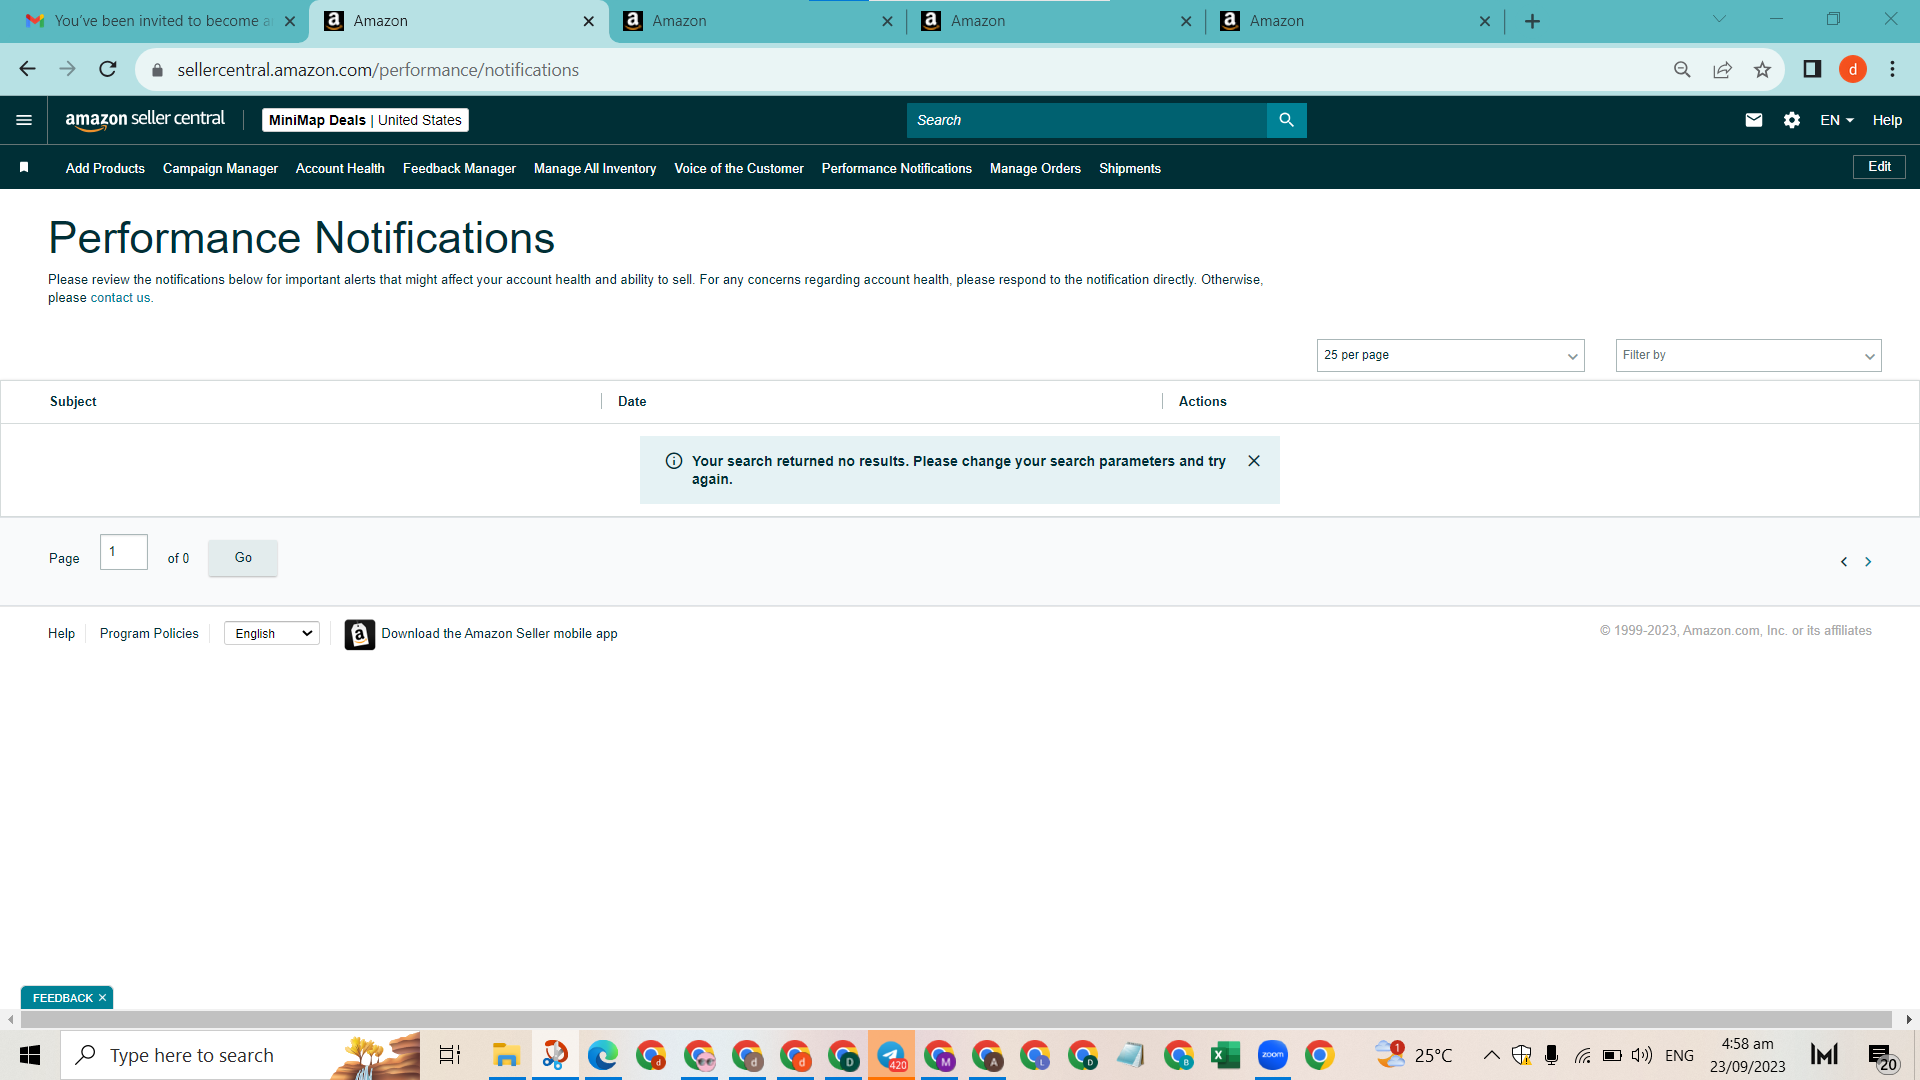1920x1080 pixels.
Task: Go to previous page arrow
Action: pyautogui.click(x=1844, y=562)
